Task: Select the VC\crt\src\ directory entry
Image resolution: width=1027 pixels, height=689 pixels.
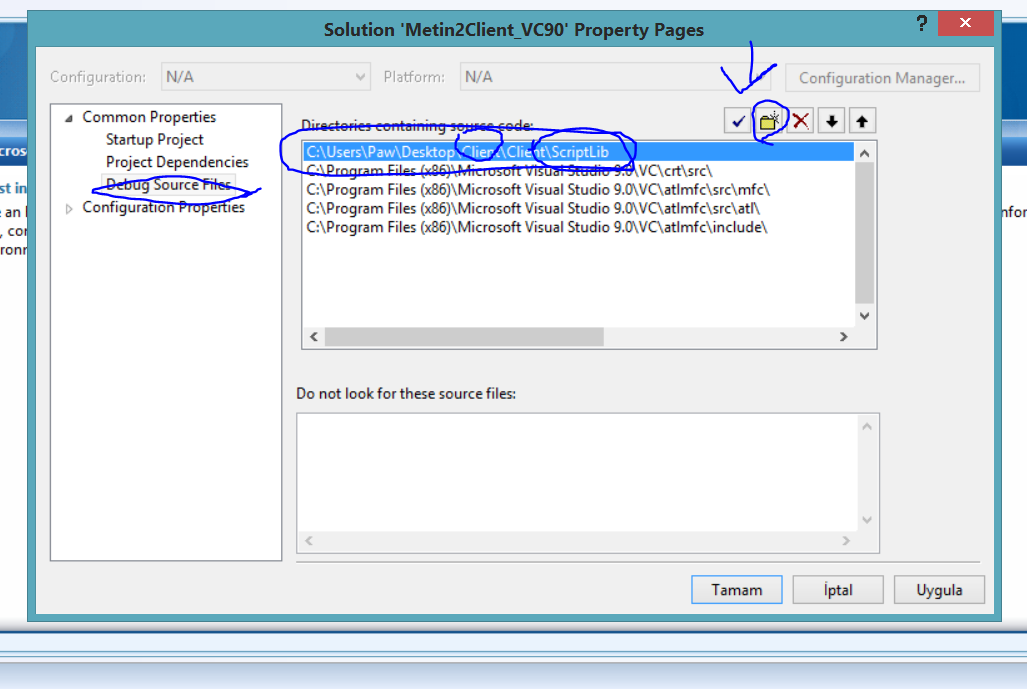Action: pos(578,171)
